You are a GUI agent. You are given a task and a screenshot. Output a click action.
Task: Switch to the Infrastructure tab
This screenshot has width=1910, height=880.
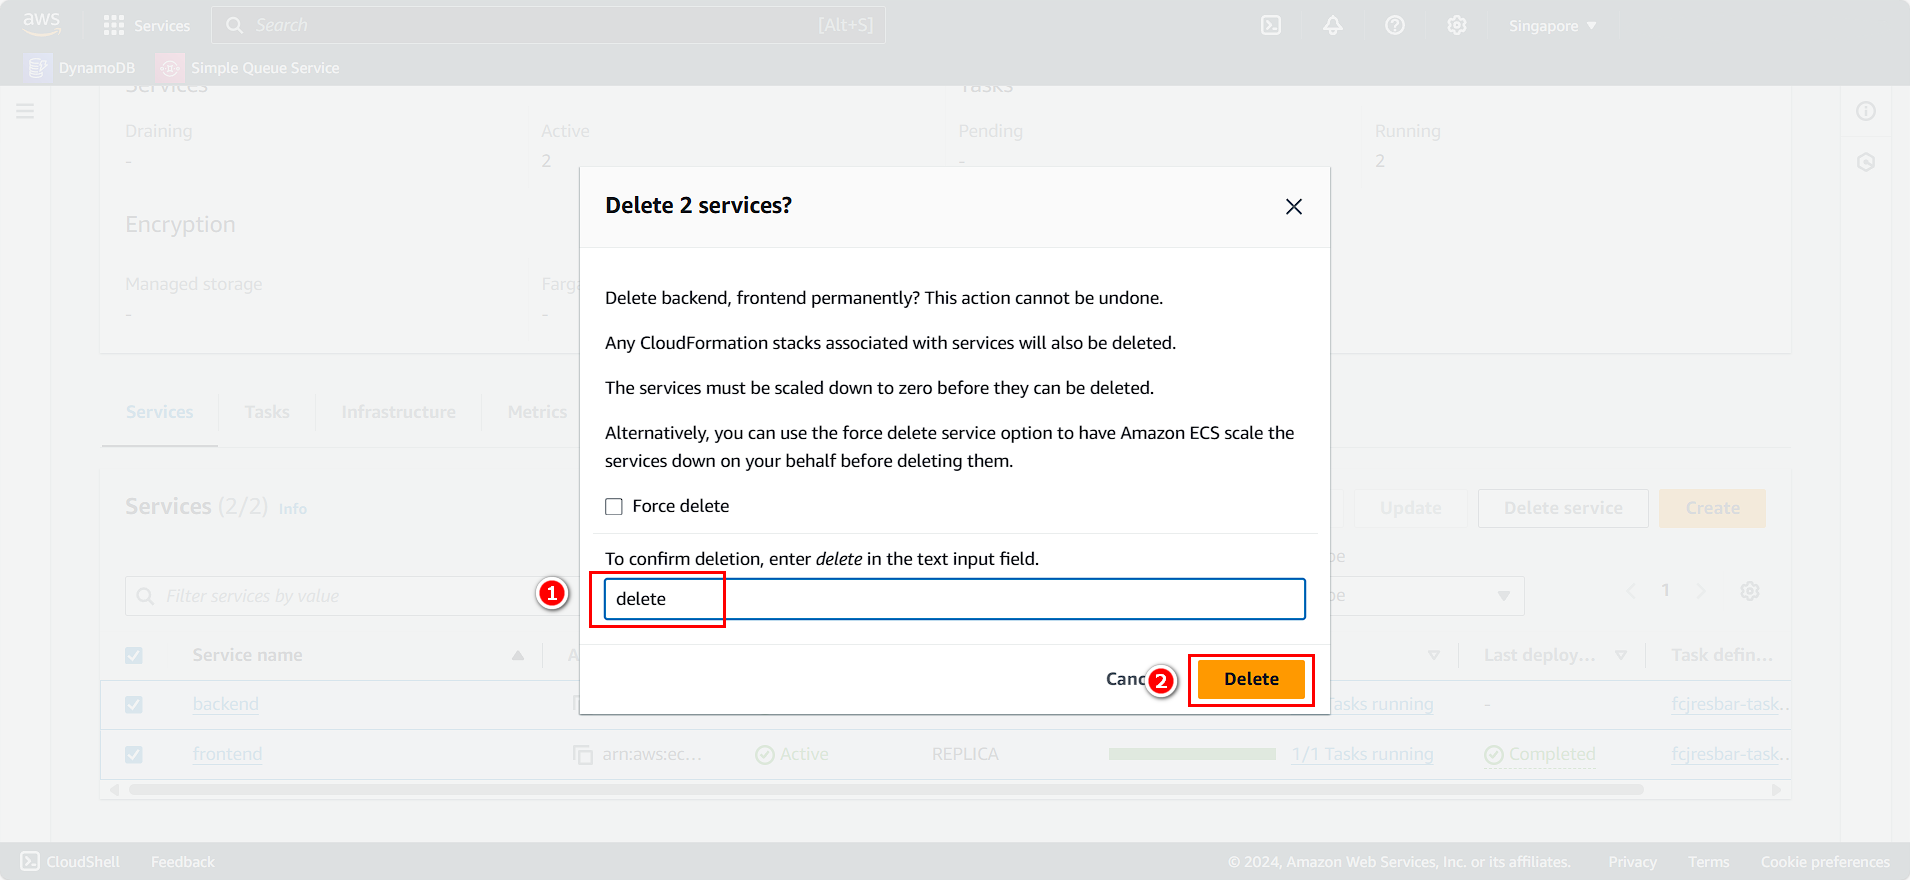(398, 412)
